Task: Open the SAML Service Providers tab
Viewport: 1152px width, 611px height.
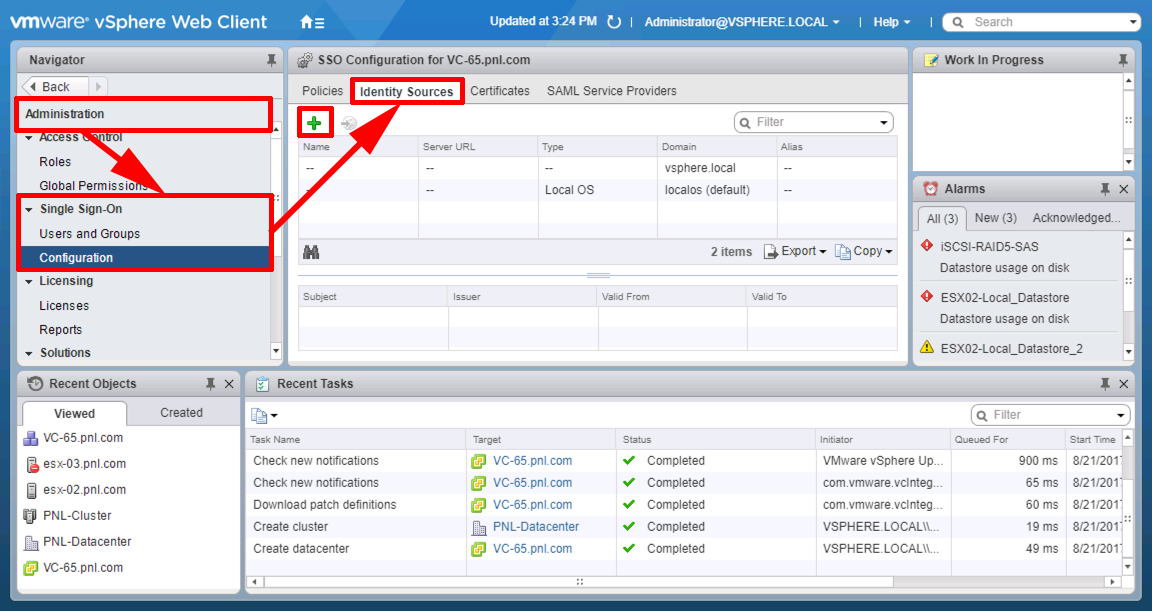Action: click(x=611, y=91)
